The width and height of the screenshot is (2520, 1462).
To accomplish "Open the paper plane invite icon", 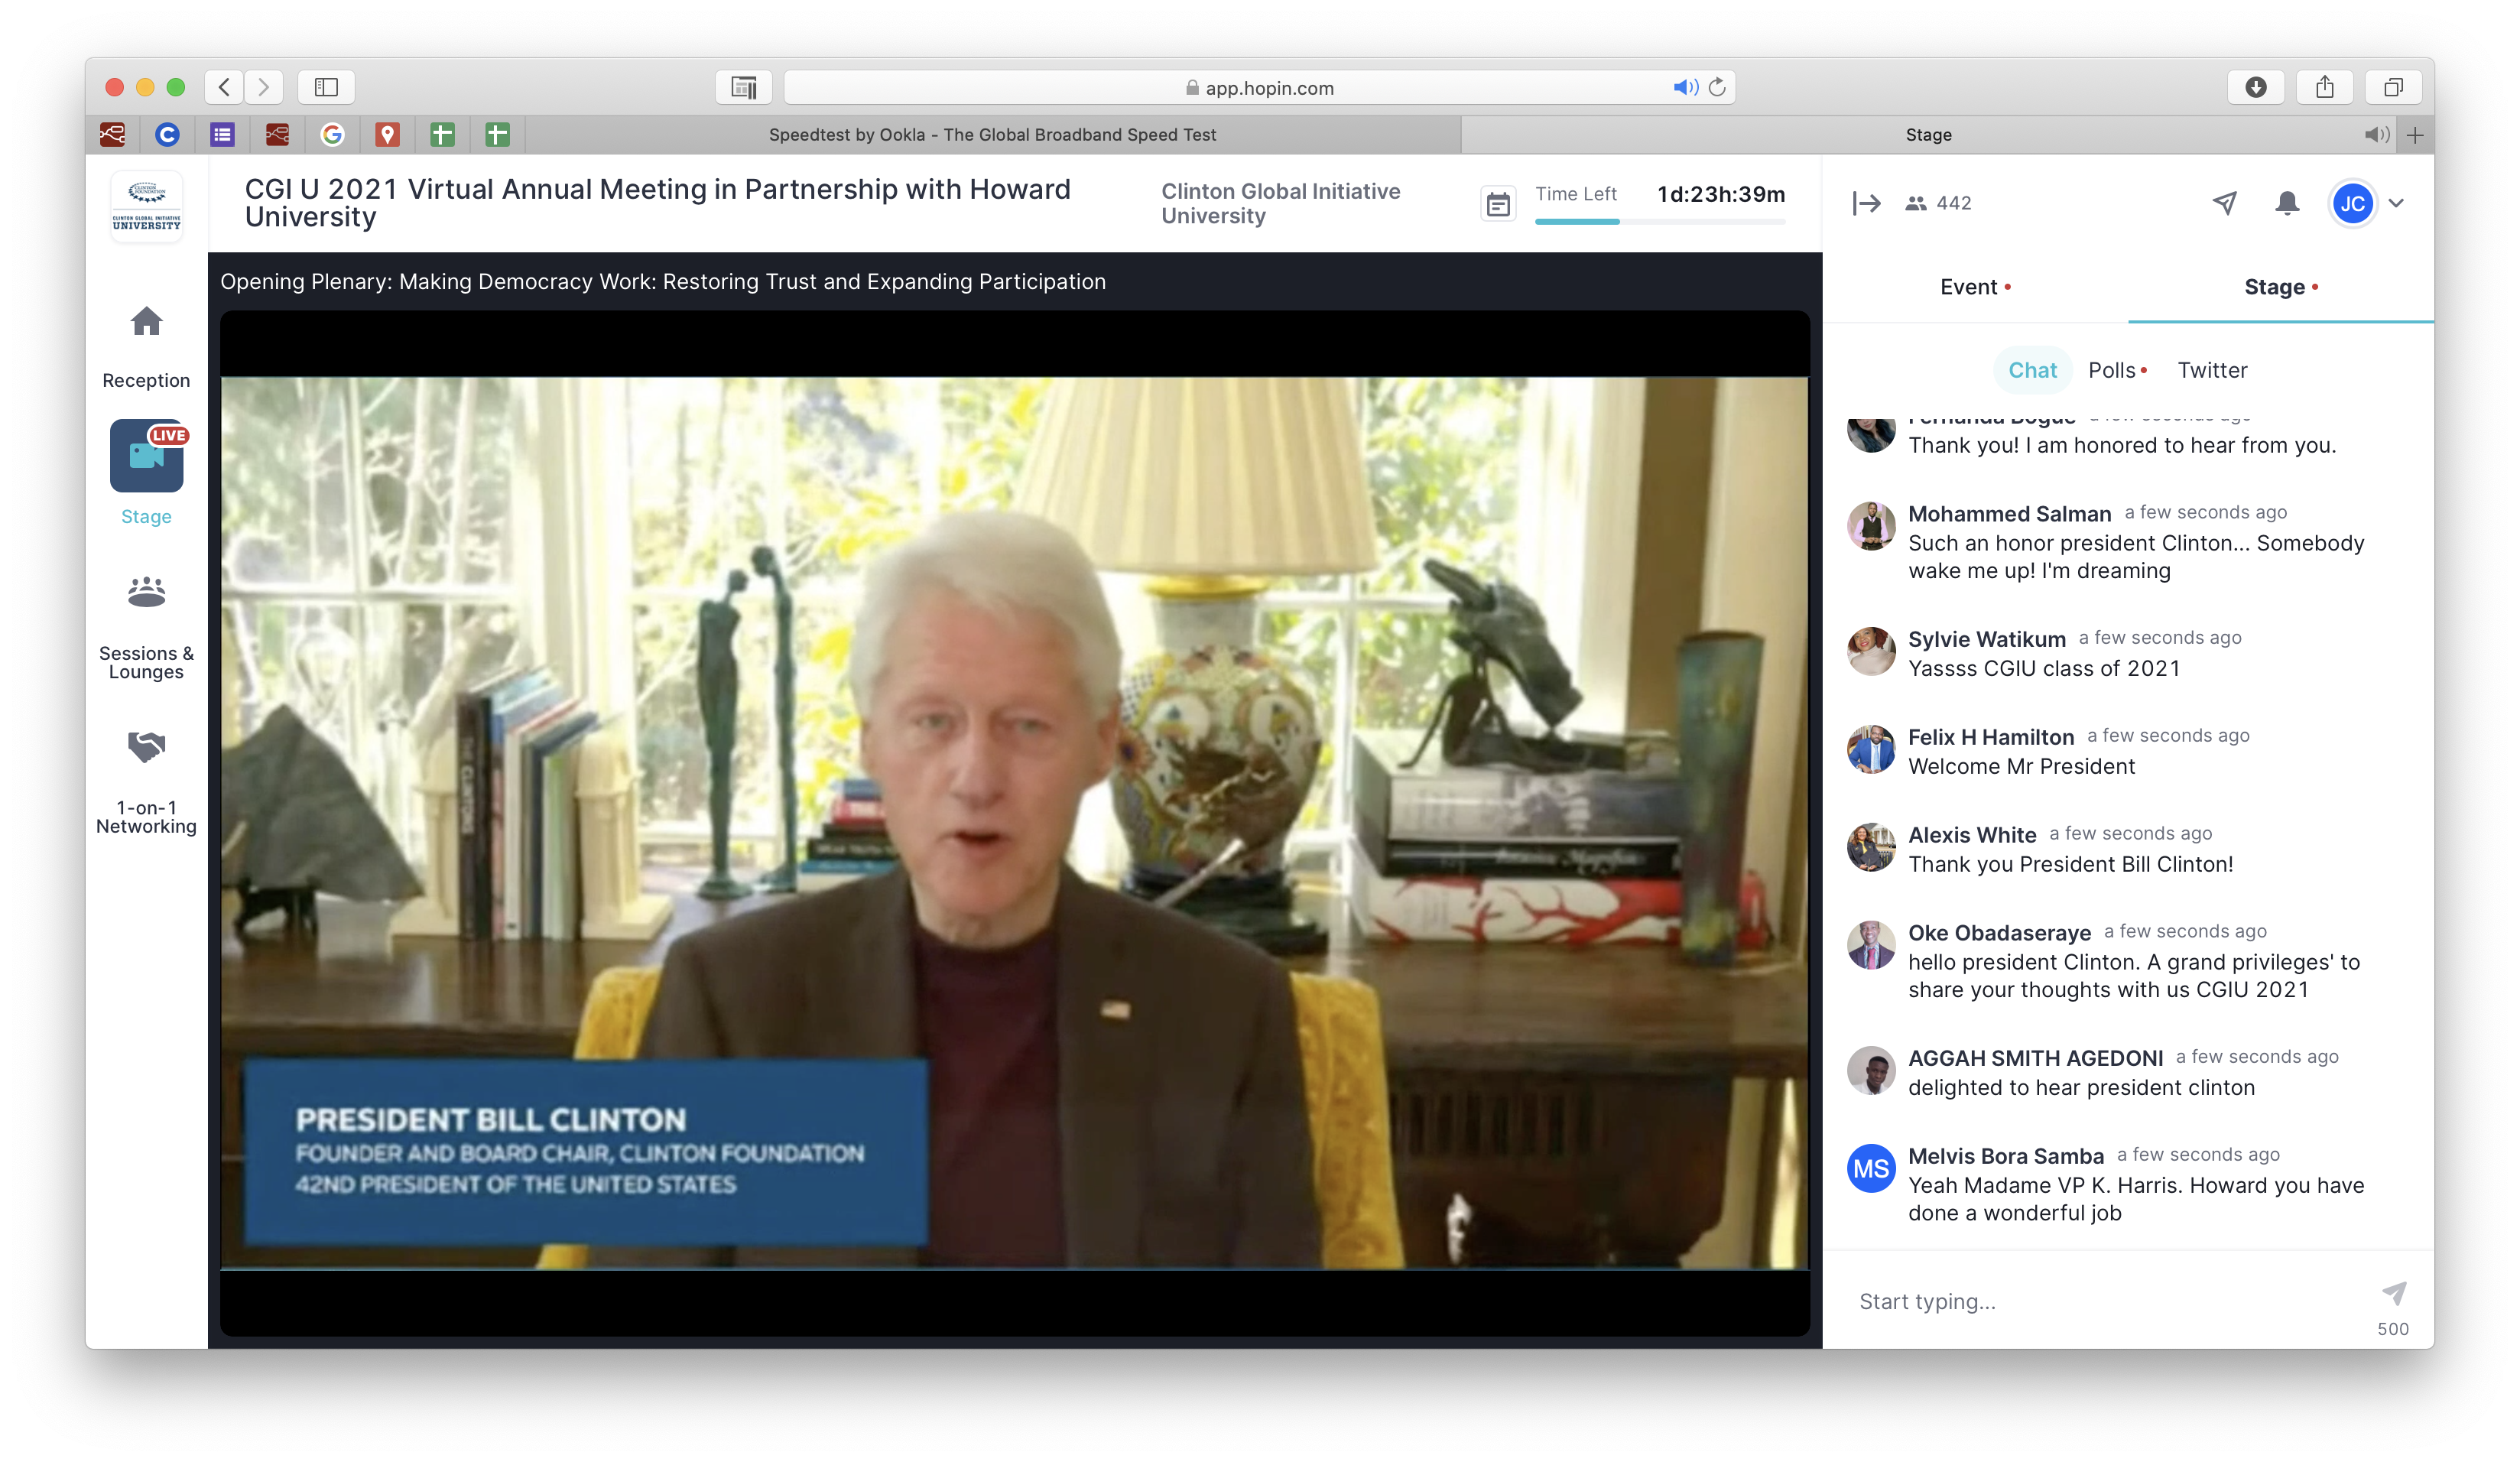I will [x=2224, y=203].
